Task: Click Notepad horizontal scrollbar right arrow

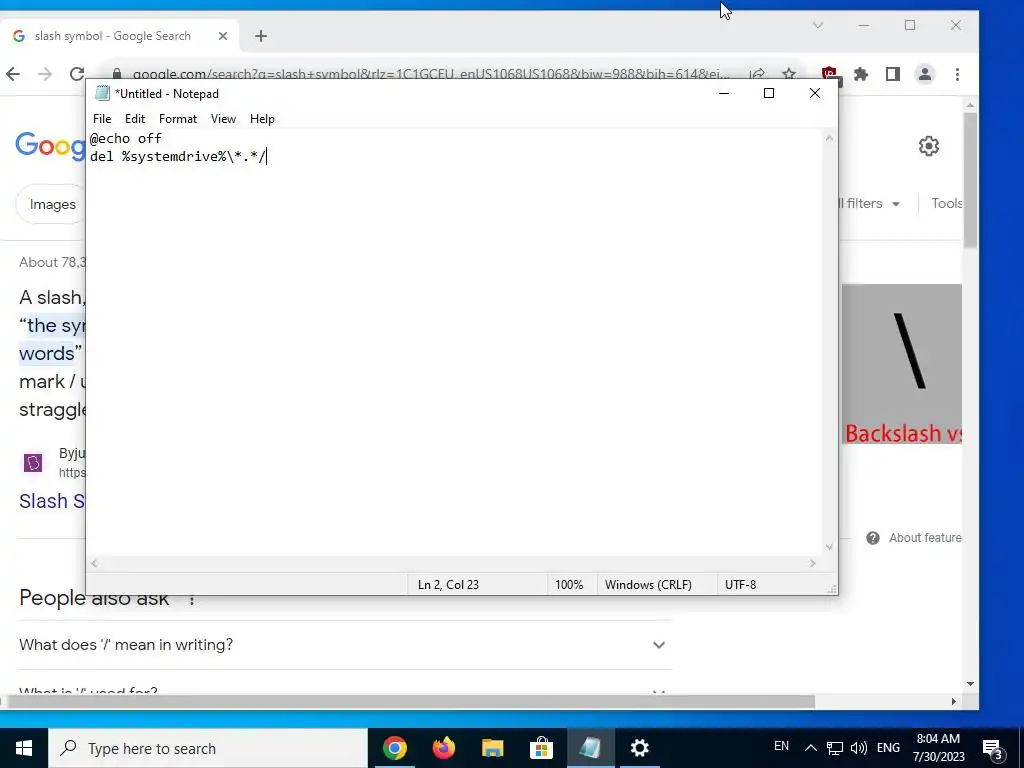Action: [x=812, y=563]
